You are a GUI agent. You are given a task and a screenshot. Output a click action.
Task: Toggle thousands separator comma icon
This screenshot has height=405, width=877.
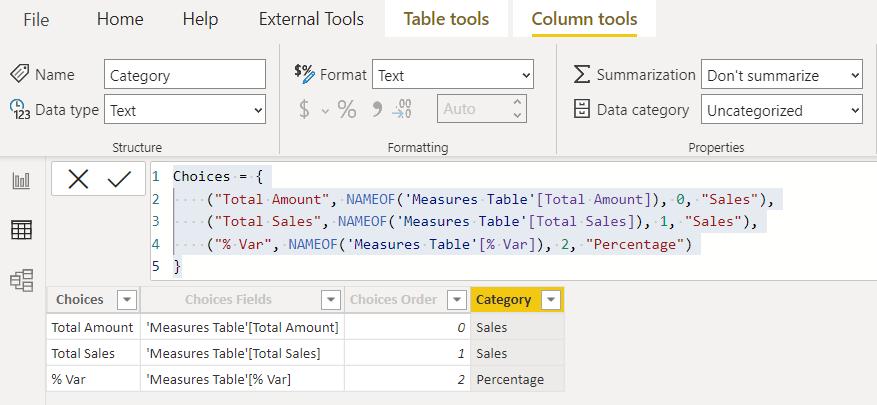point(377,109)
